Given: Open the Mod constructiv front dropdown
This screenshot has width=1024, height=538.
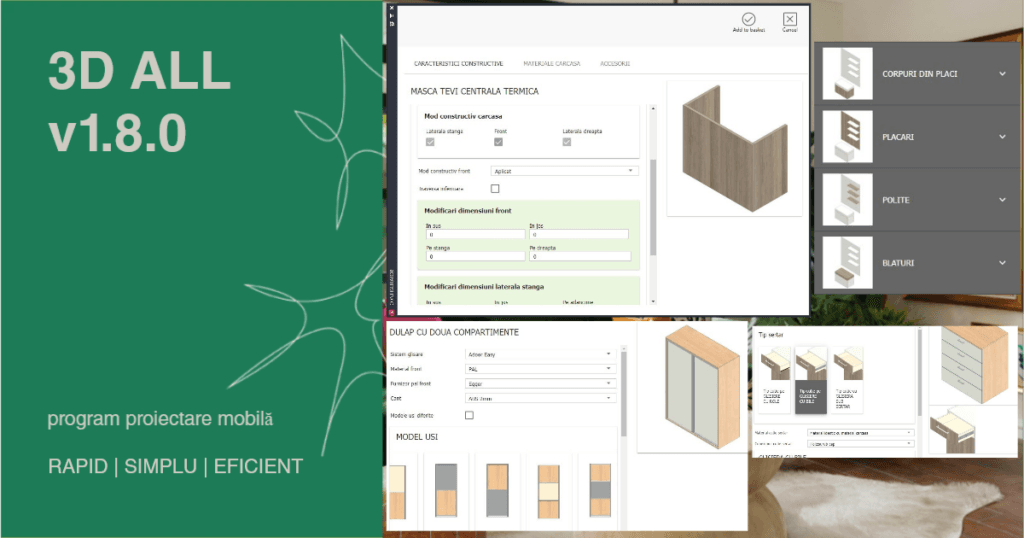Looking at the screenshot, I should 564,171.
